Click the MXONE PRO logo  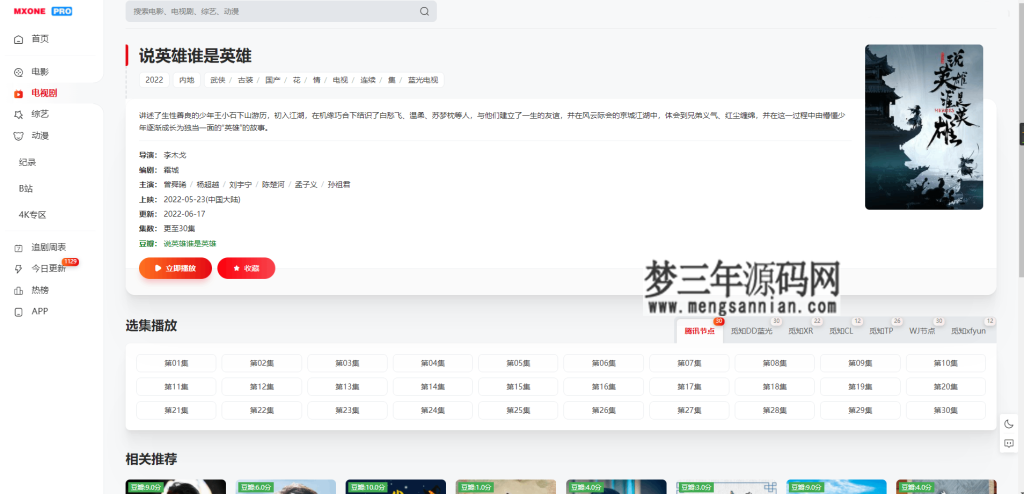[43, 11]
